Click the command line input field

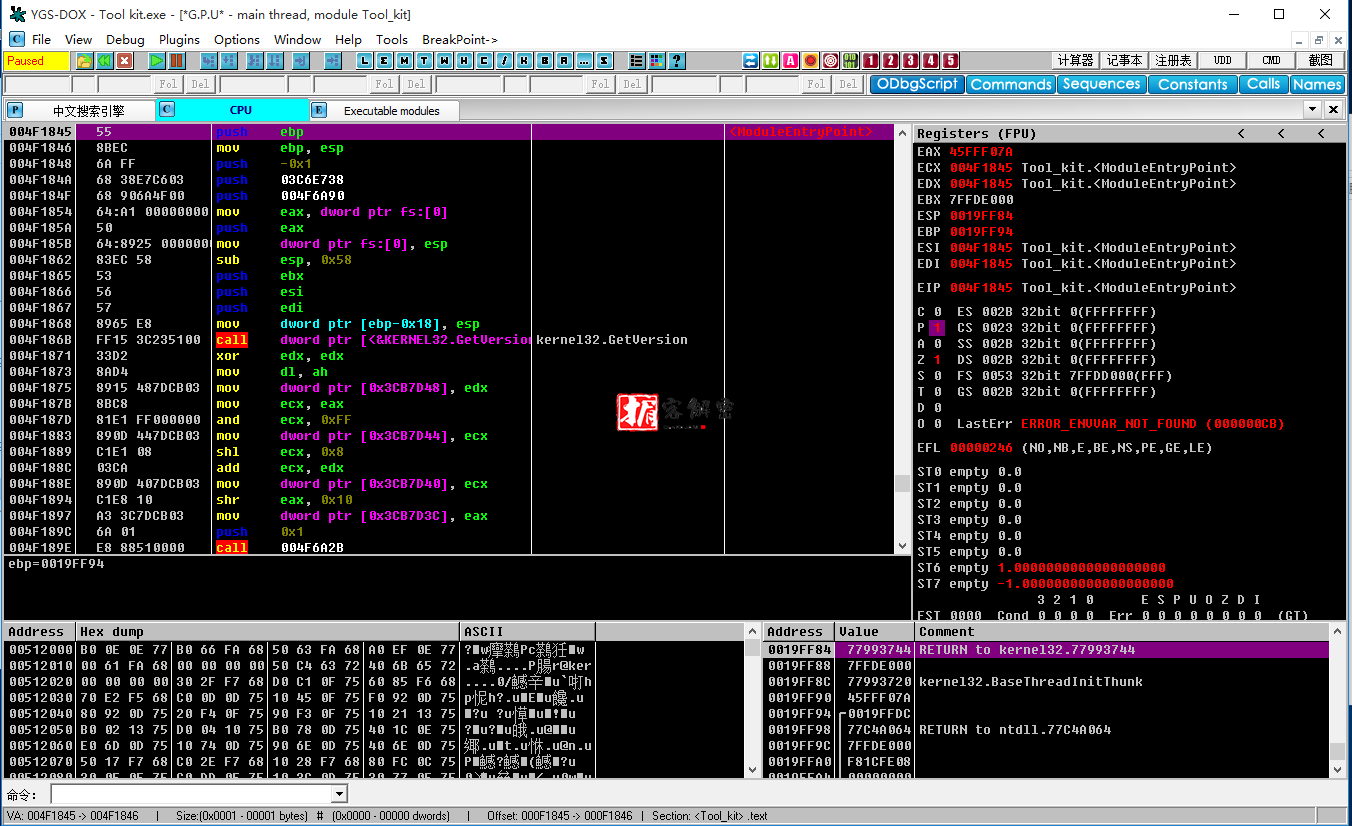click(191, 794)
